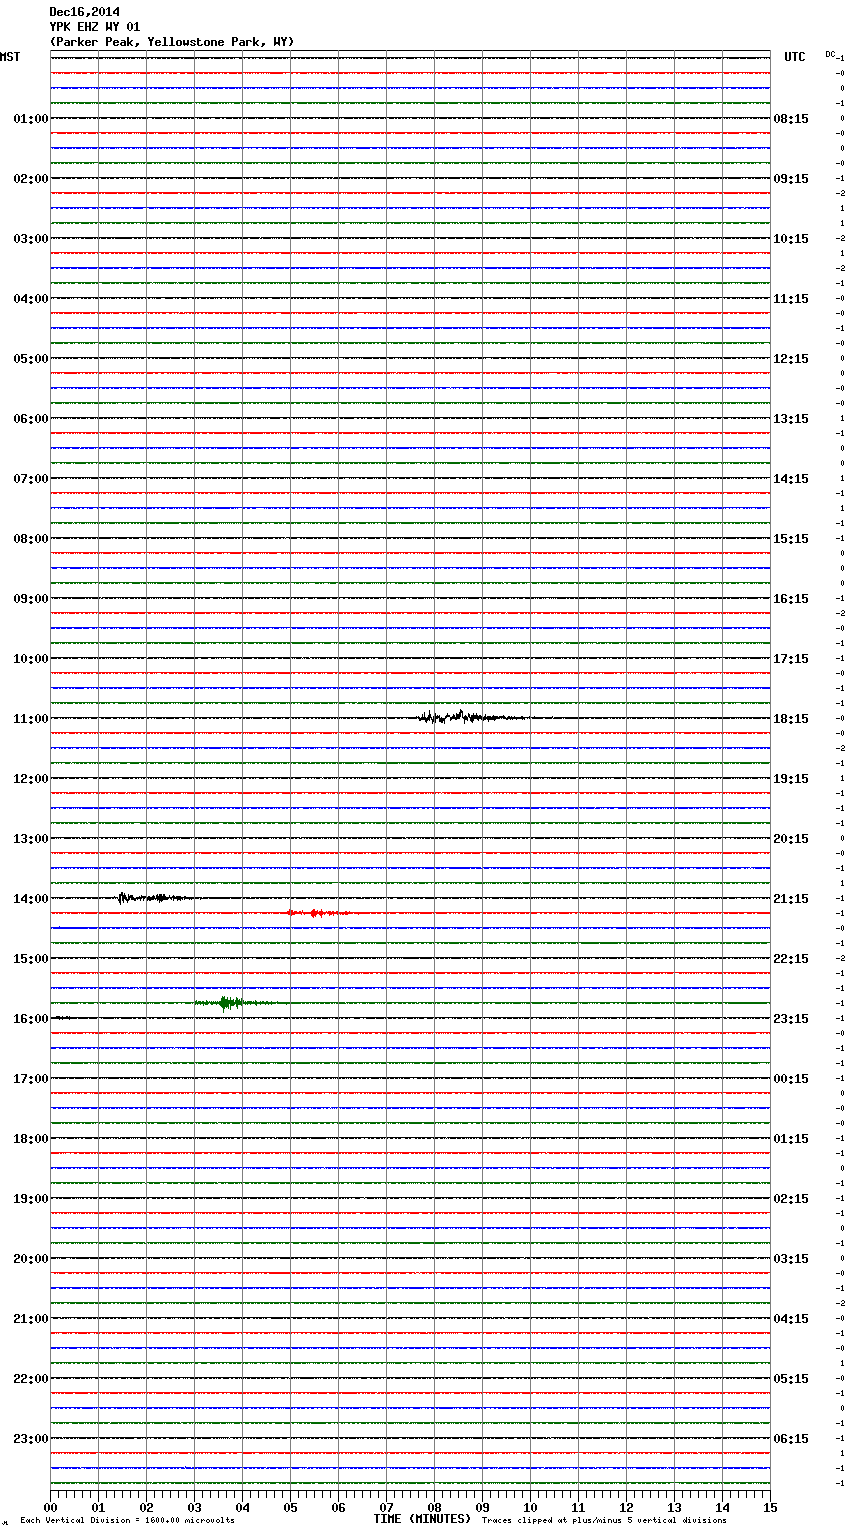The image size is (850, 1534).
Task: Select the 23:00 MST time label
Action: coord(31,1439)
